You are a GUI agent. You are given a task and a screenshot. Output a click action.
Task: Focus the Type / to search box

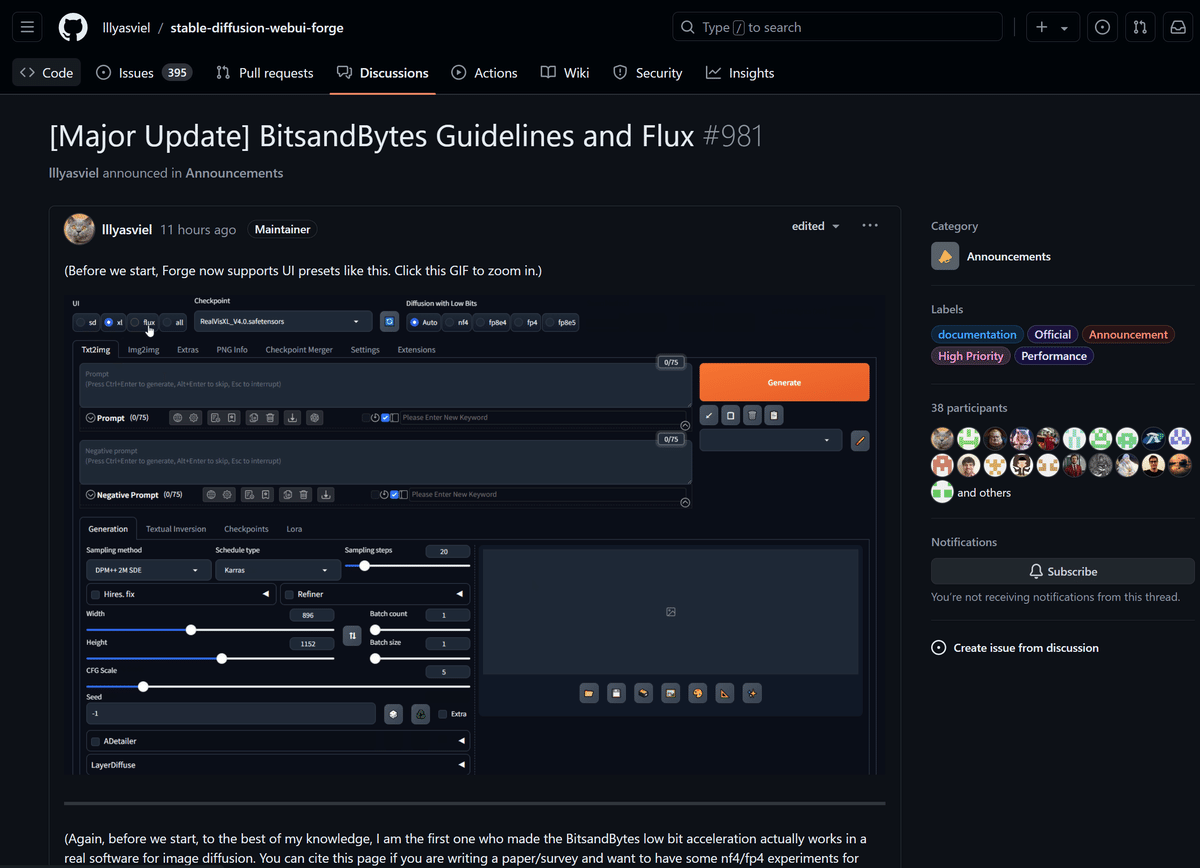coord(837,27)
